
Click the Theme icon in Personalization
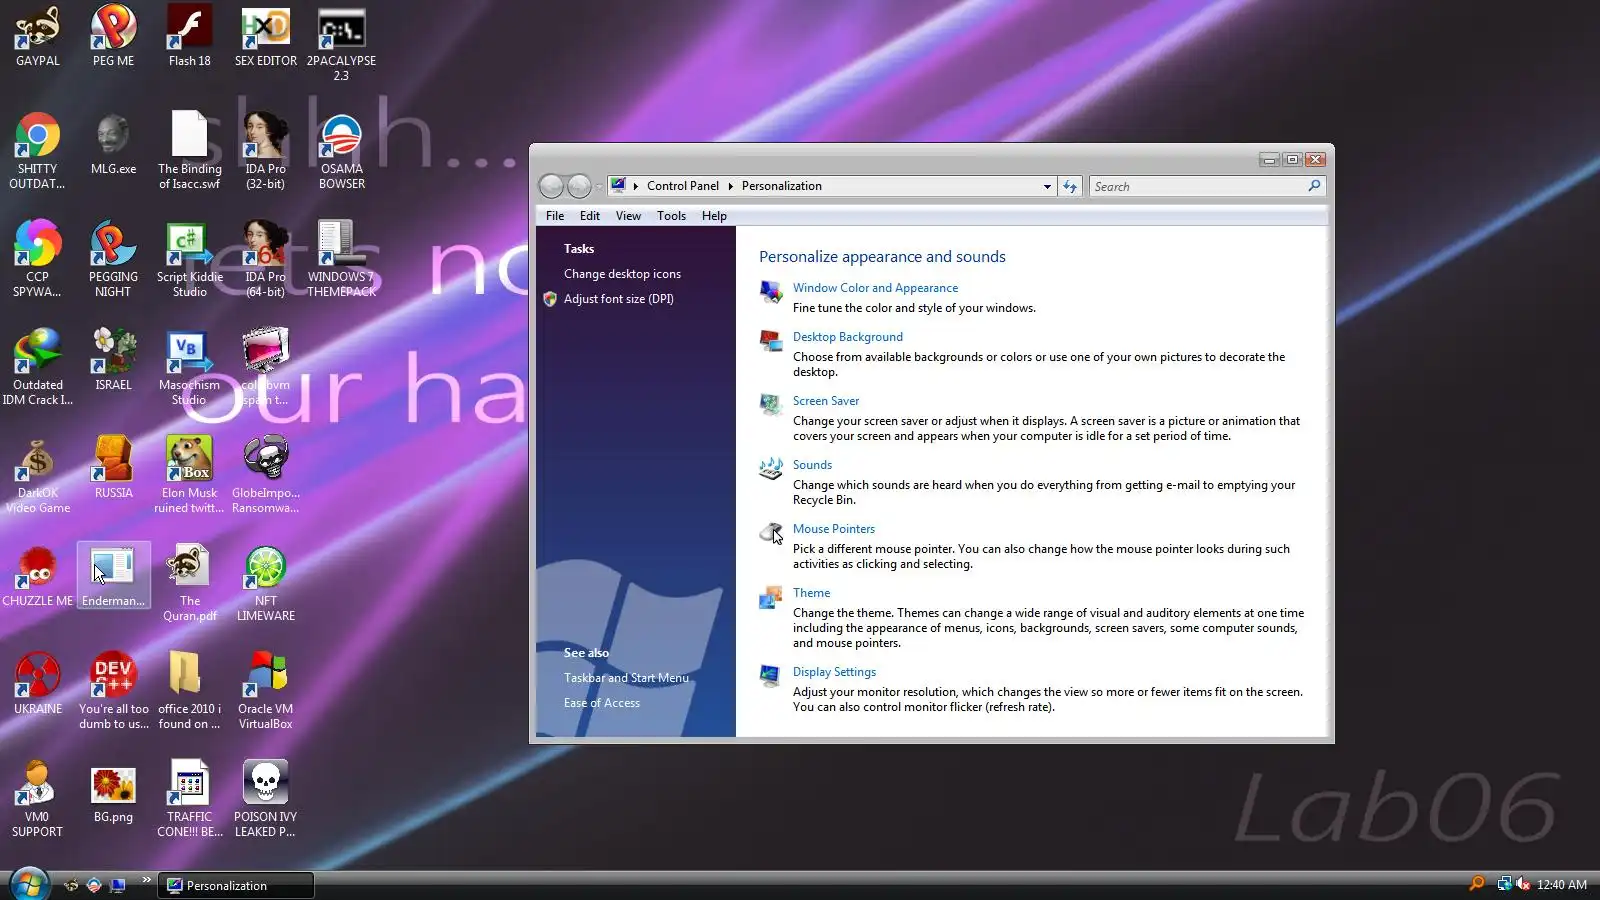770,596
